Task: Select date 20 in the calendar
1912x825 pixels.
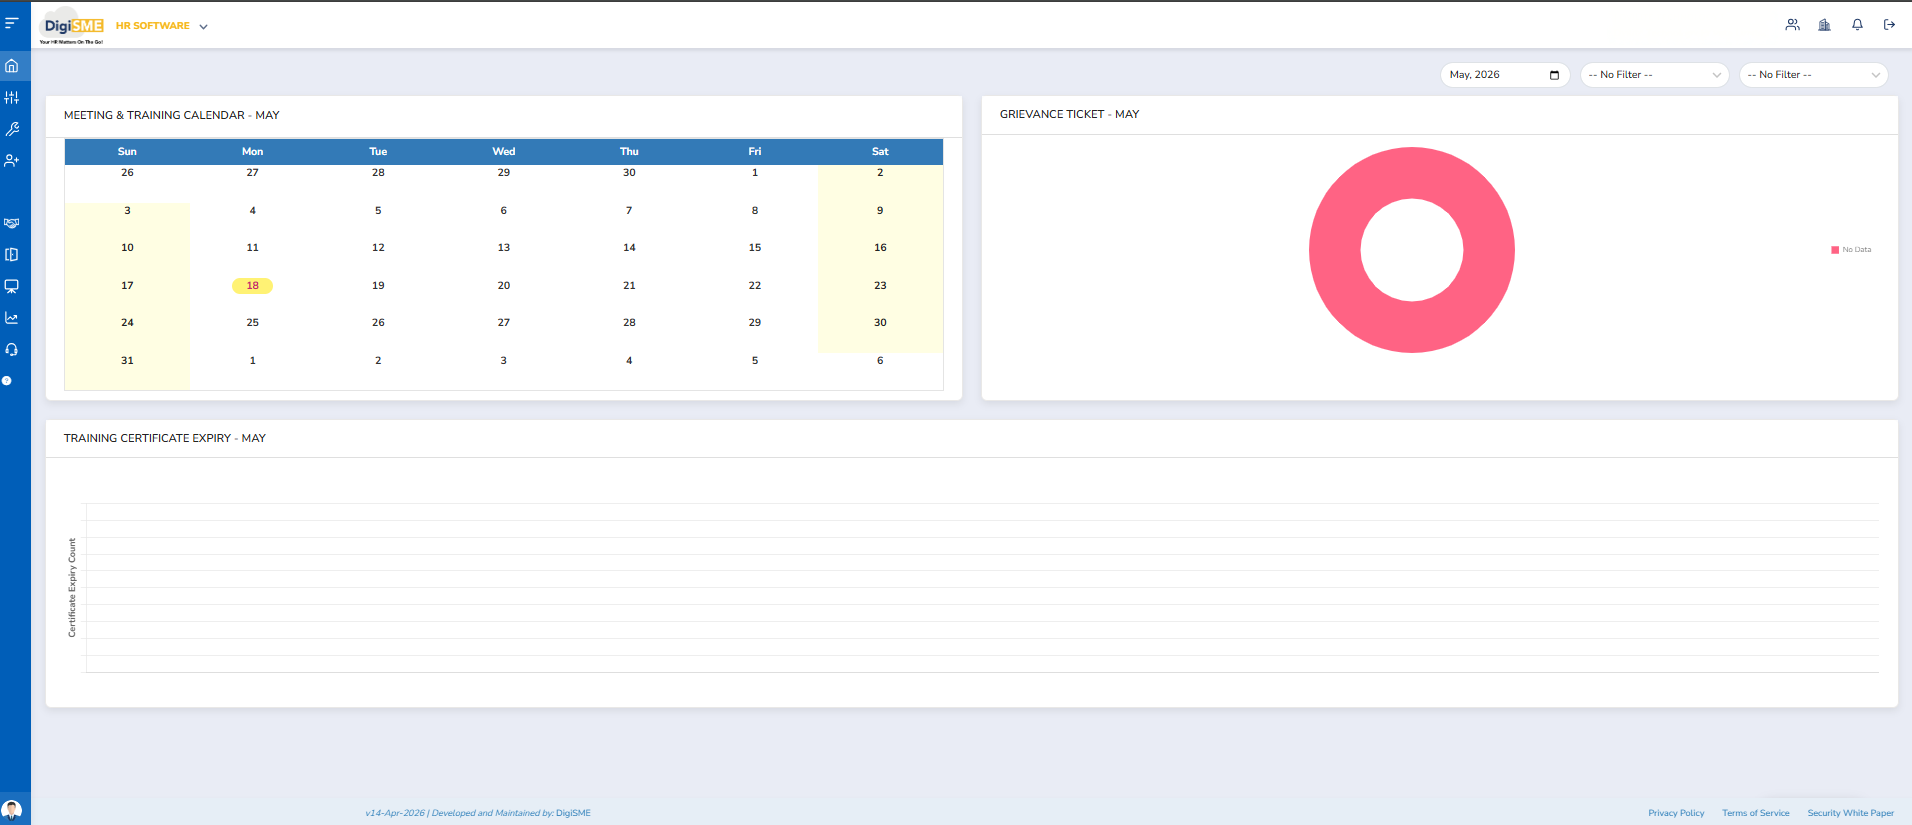Action: (x=504, y=286)
